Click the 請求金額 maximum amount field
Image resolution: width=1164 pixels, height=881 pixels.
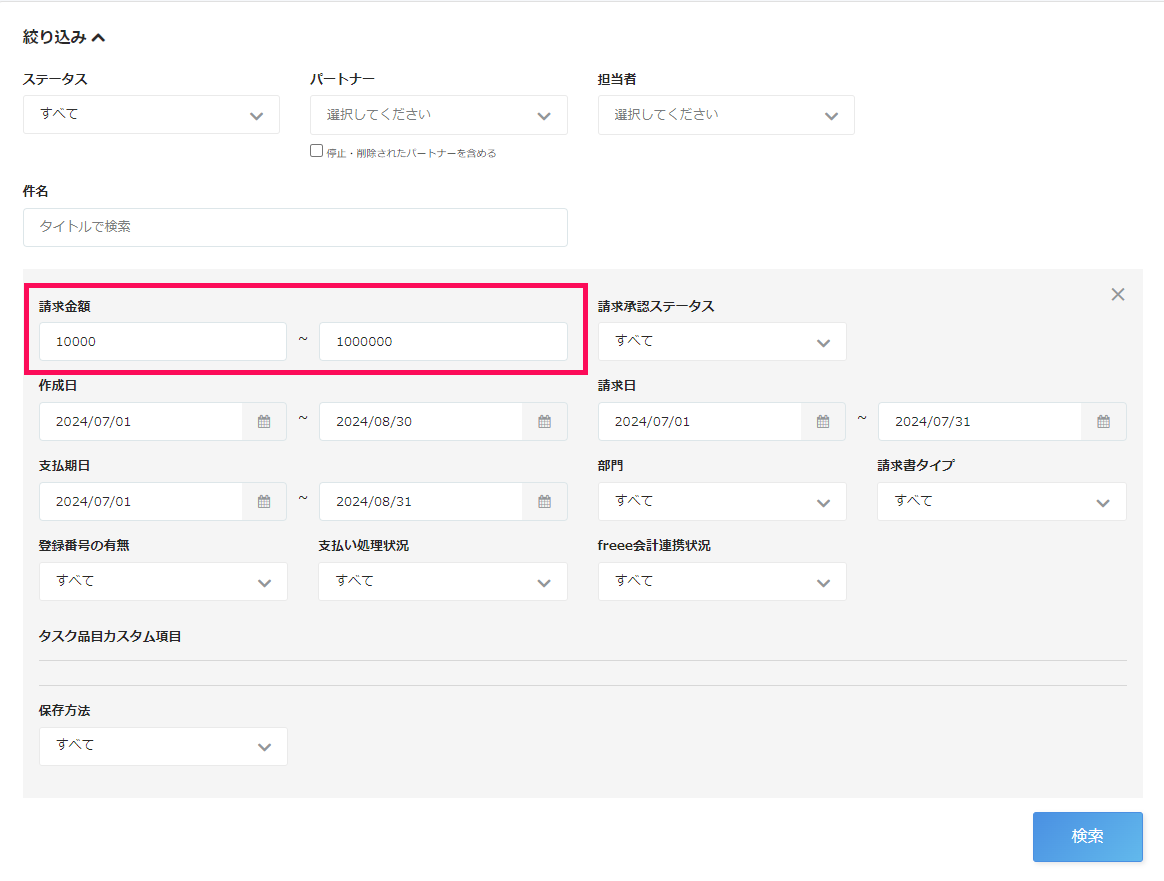click(443, 342)
